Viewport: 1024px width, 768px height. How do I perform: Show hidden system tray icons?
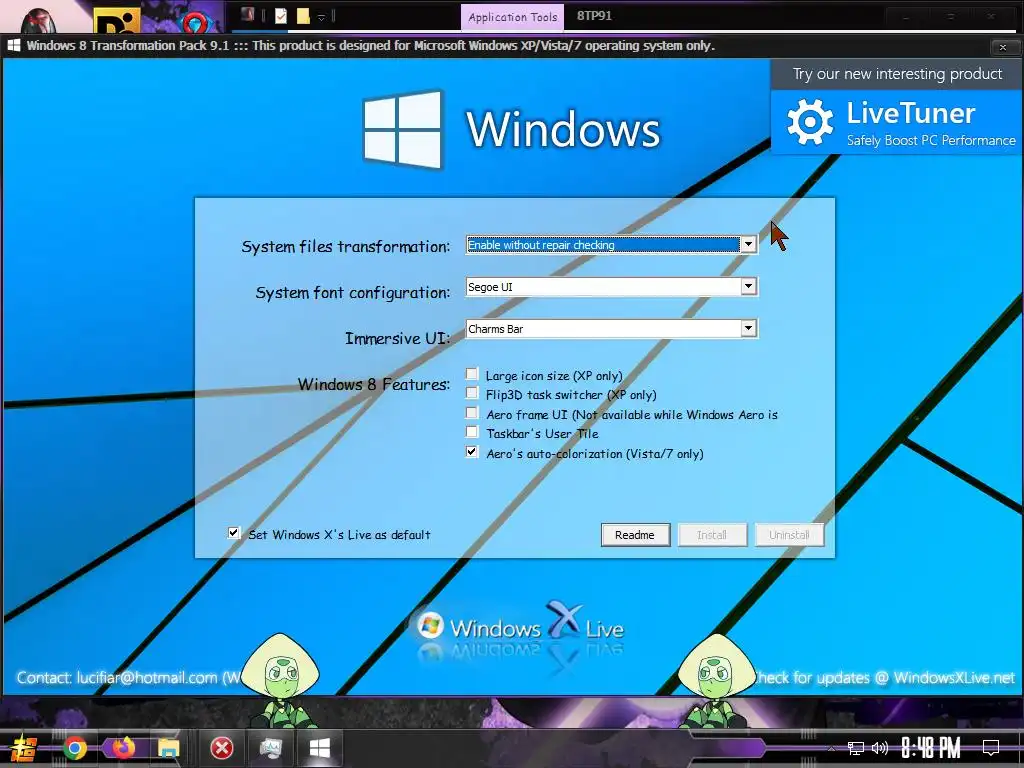831,748
